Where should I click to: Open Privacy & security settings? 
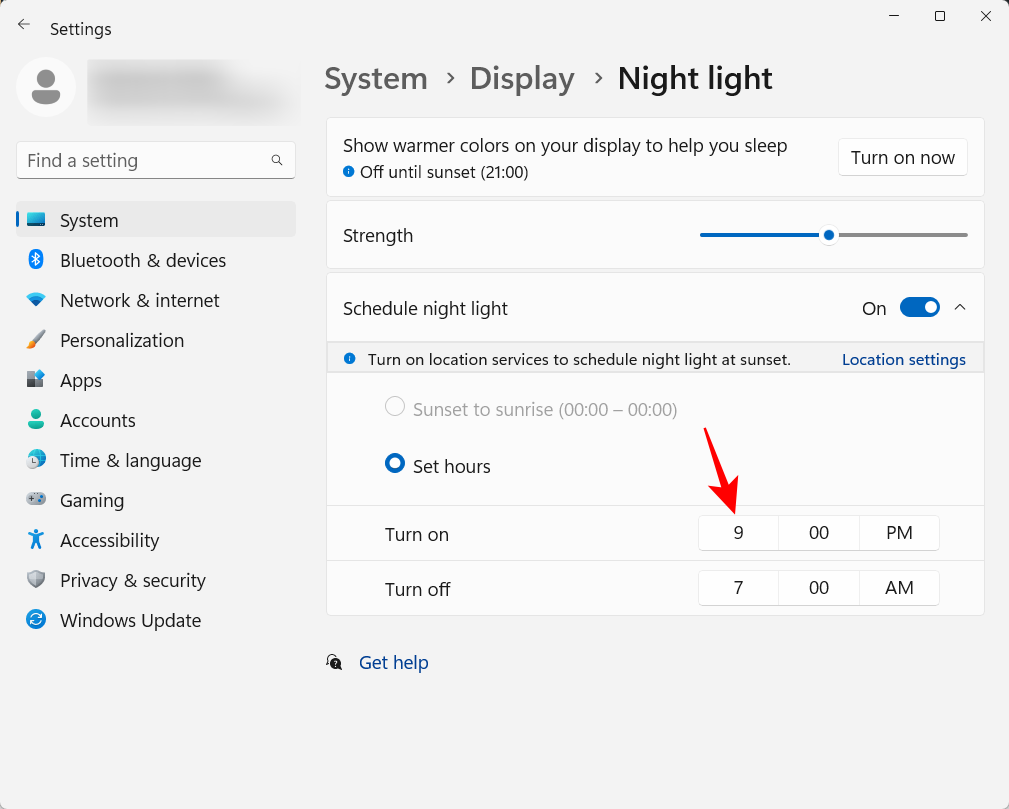tap(132, 580)
